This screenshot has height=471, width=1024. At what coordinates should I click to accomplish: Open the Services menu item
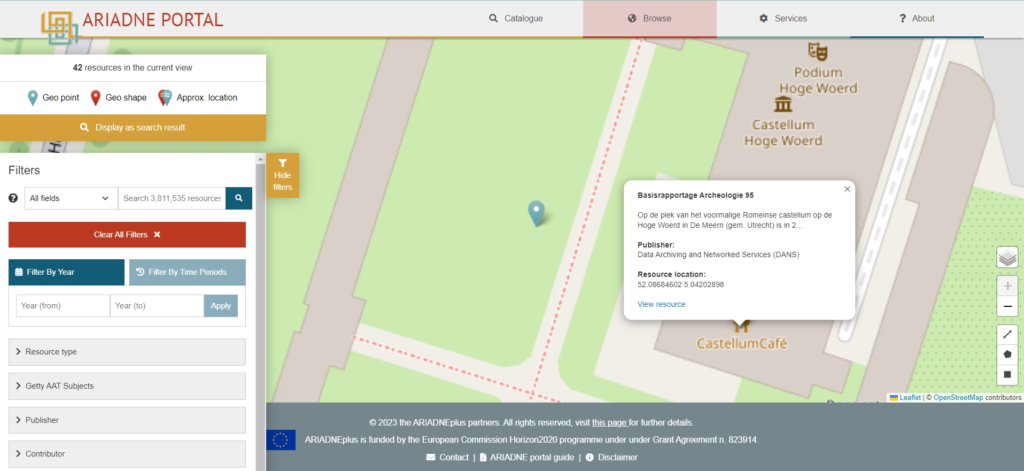coord(783,18)
